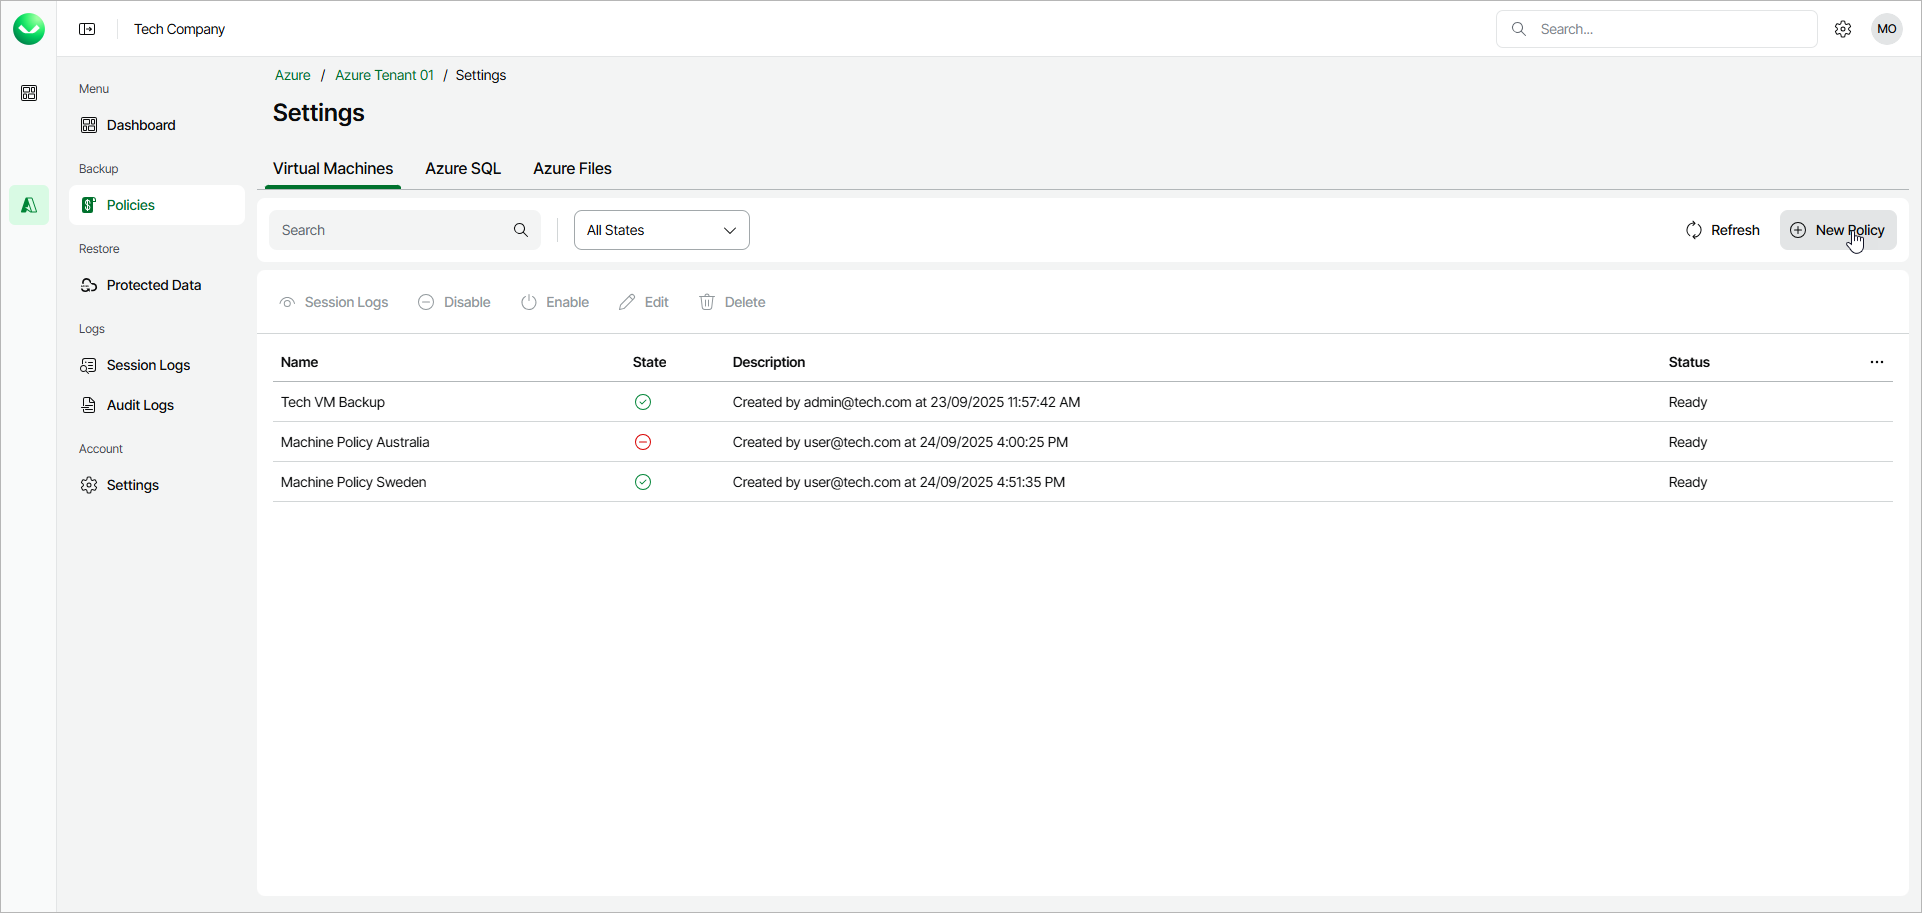1922x913 pixels.
Task: Switch to the Azure Files tab
Action: click(572, 169)
